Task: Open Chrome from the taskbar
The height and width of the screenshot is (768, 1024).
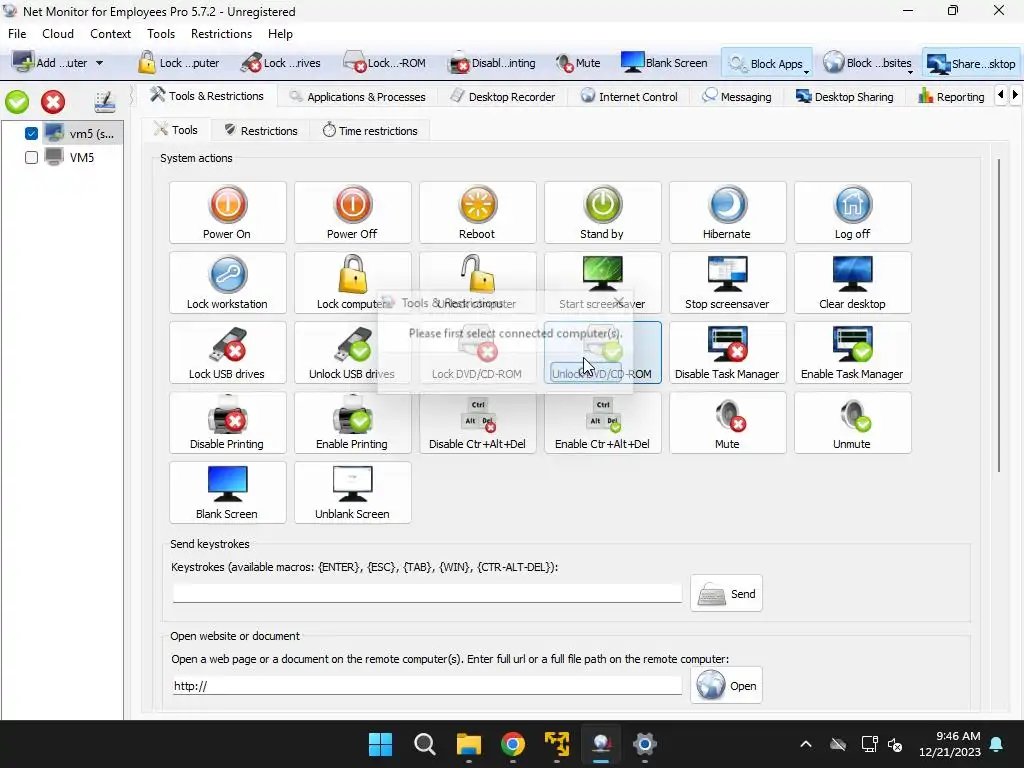Action: point(513,744)
